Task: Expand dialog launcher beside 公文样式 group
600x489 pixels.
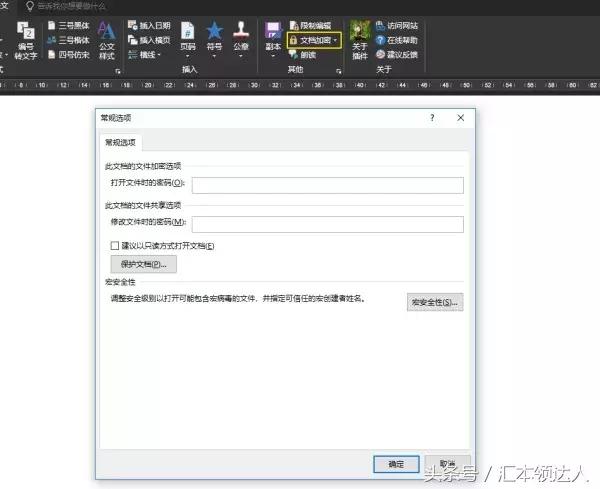Action: point(118,71)
